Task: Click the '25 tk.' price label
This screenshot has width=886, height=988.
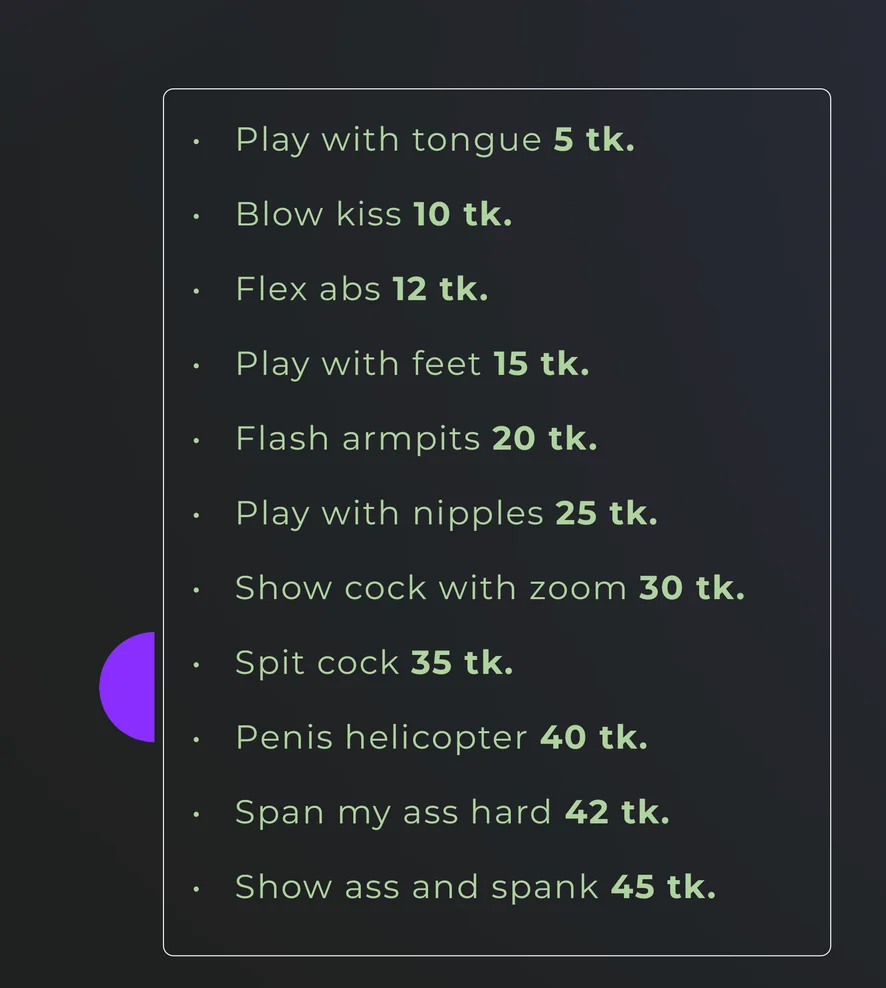Action: click(x=606, y=513)
